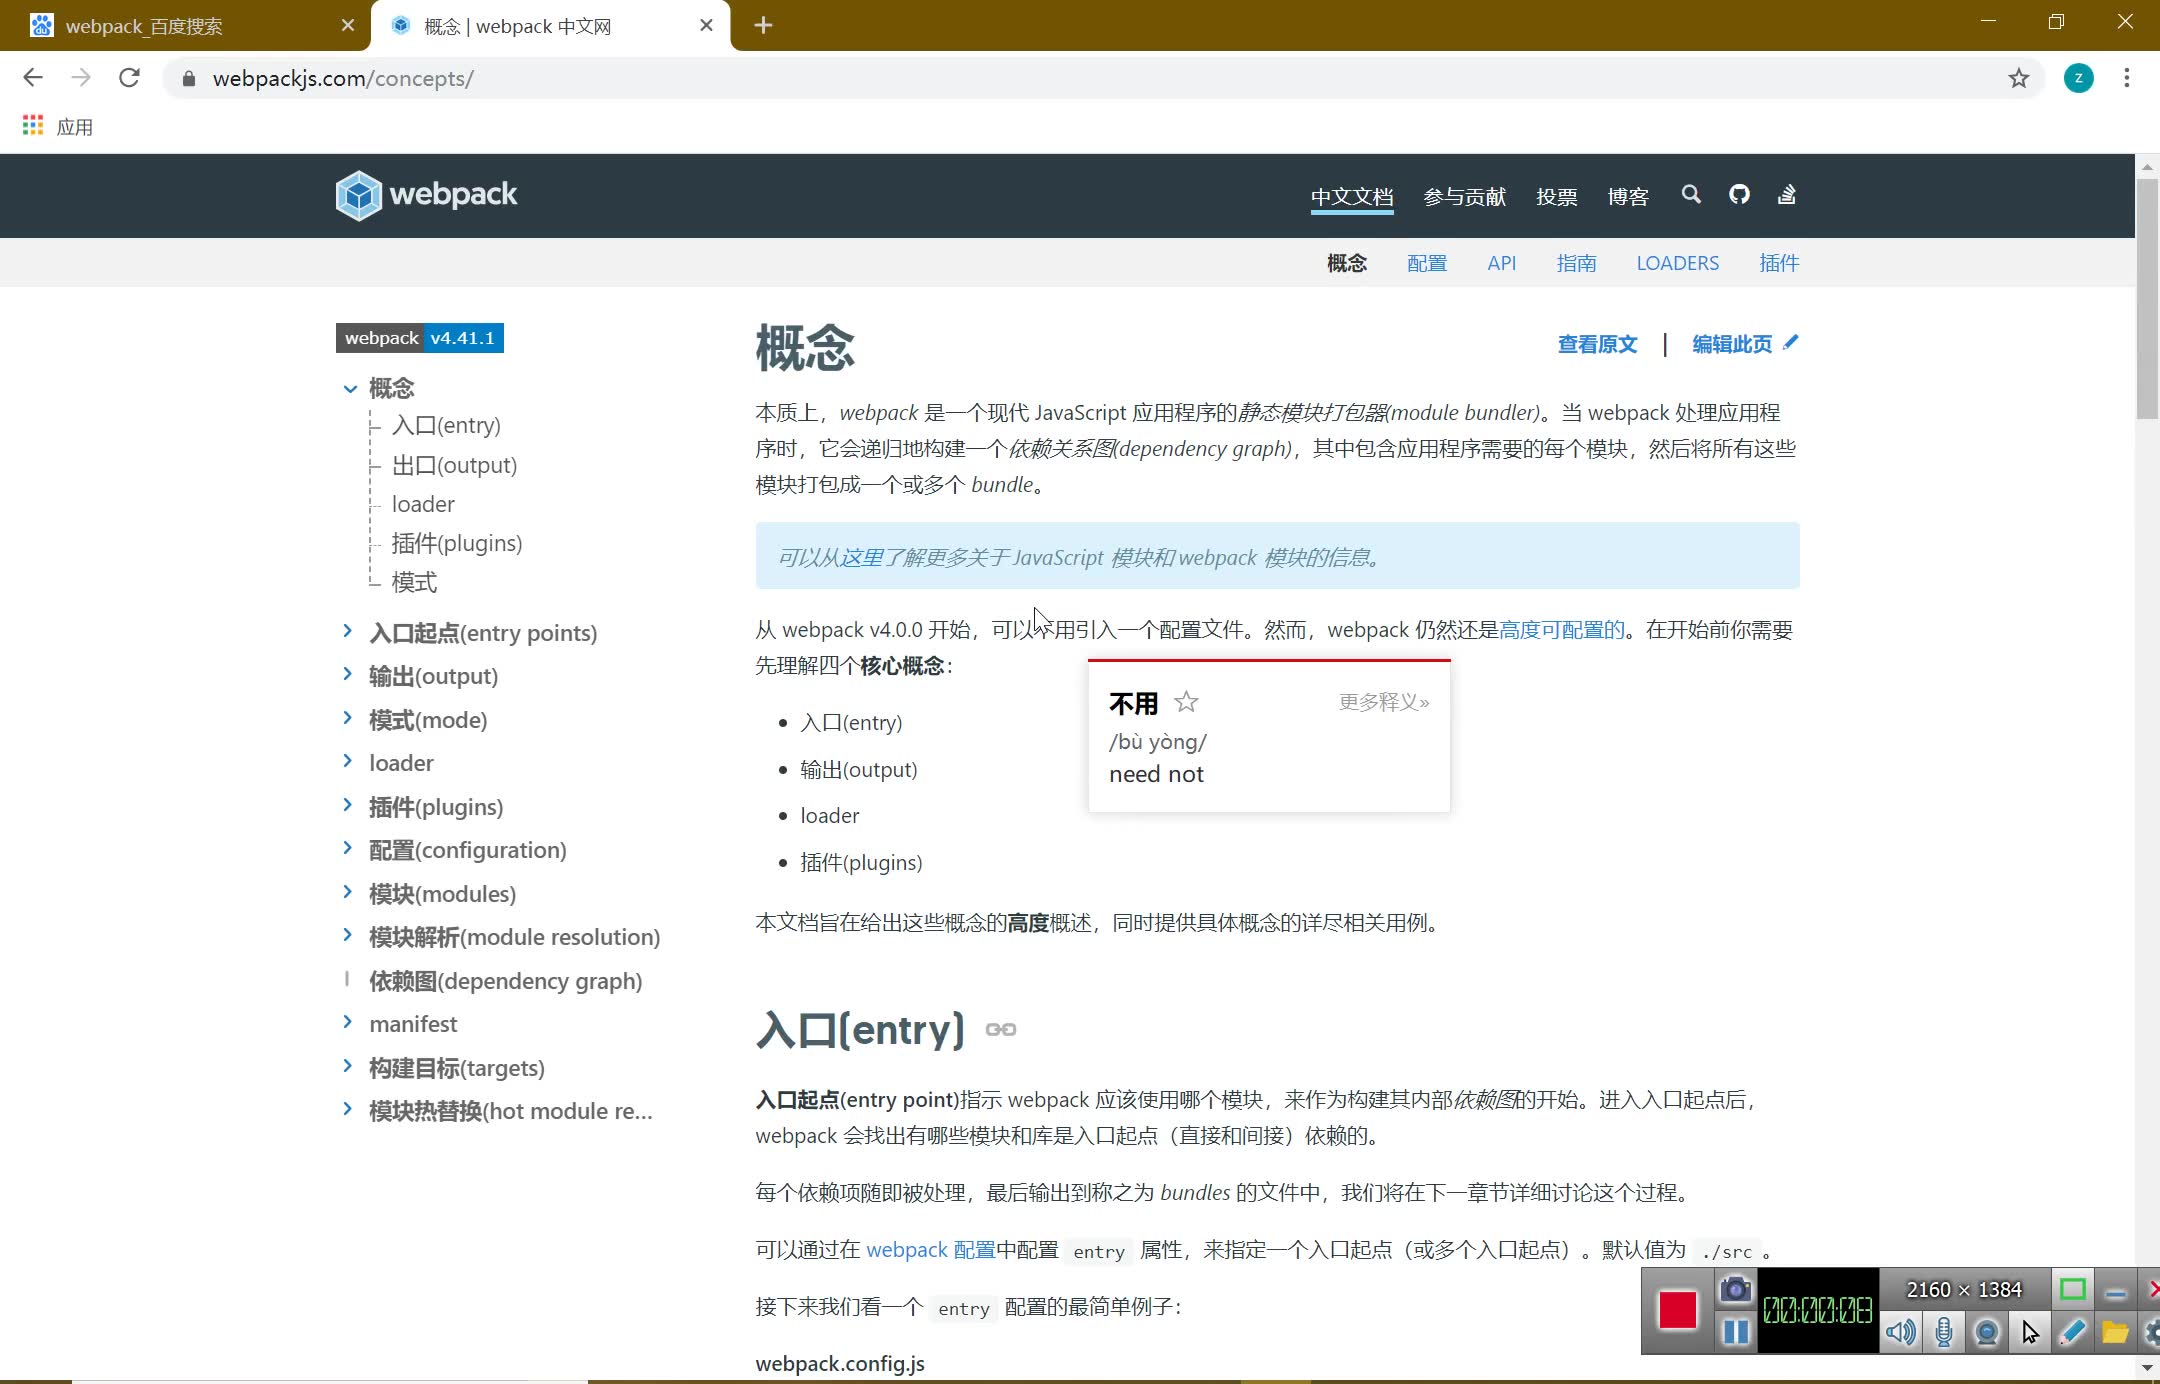Screen dimensions: 2160x1384
Task: Select the green capture region icon
Action: click(x=2073, y=1290)
